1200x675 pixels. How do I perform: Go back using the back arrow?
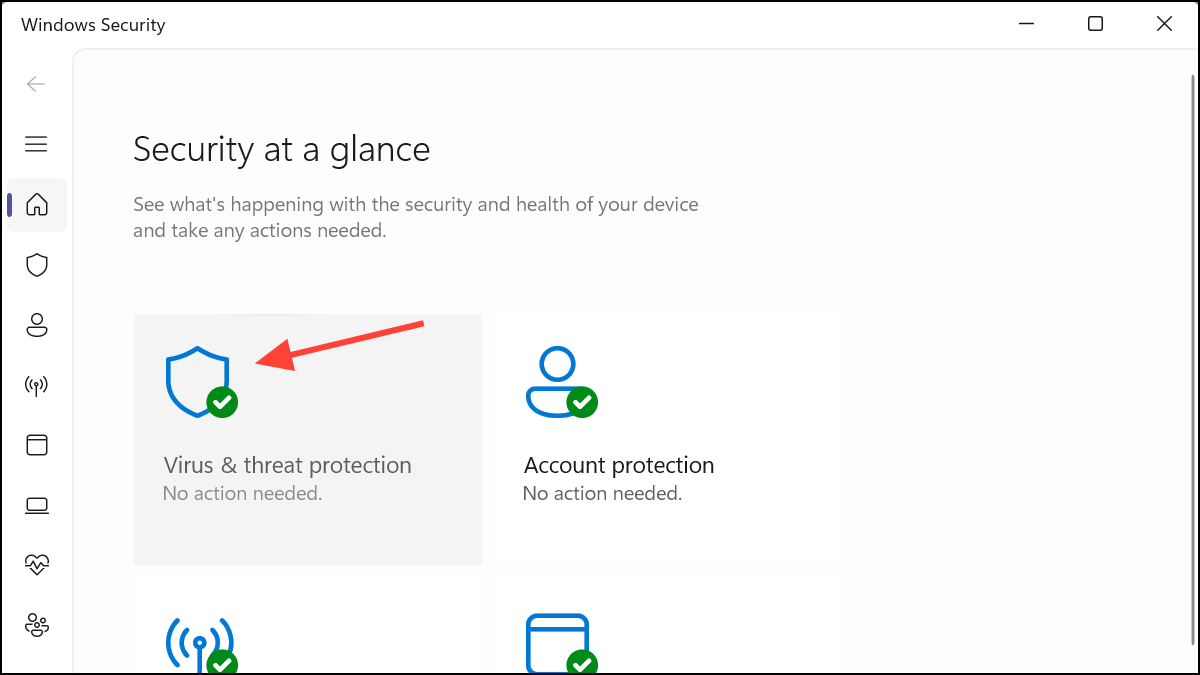36,84
